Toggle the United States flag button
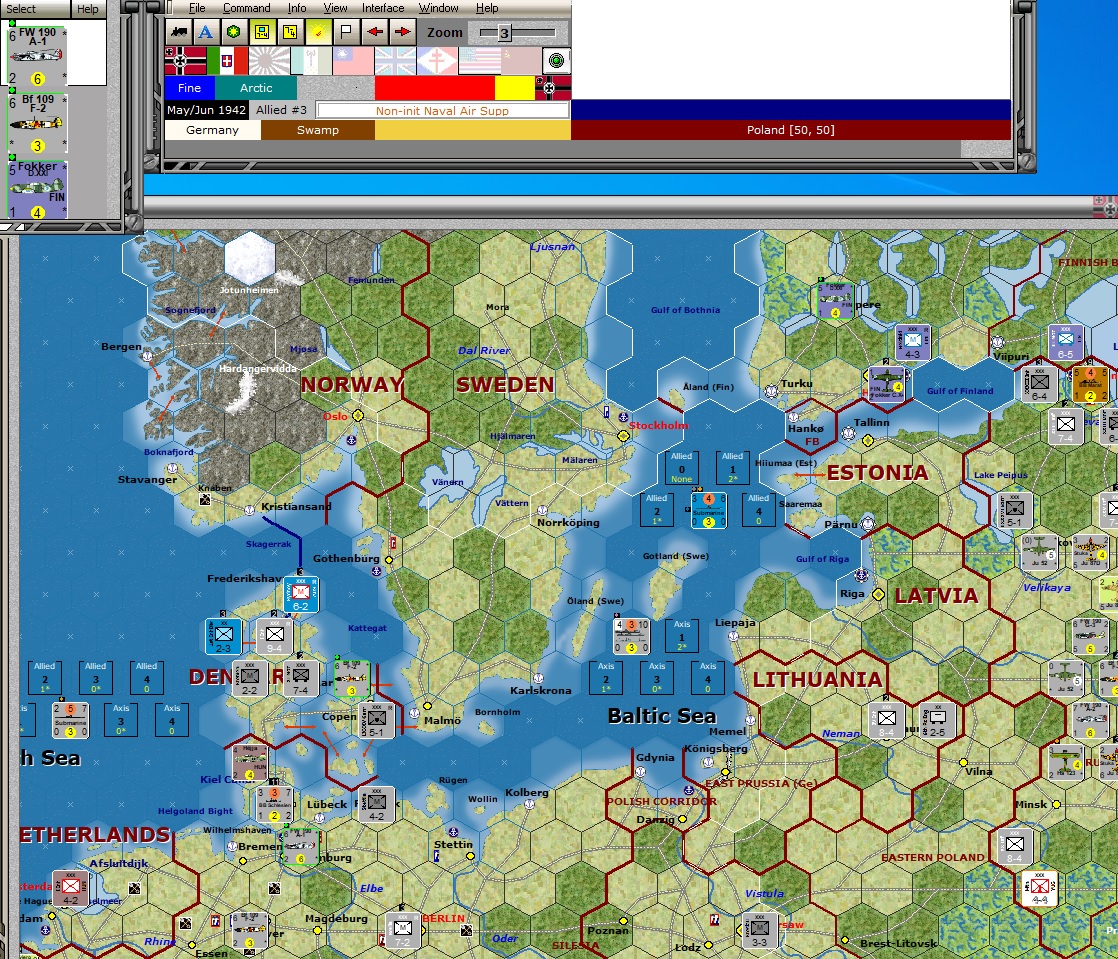This screenshot has width=1118, height=959. point(480,61)
